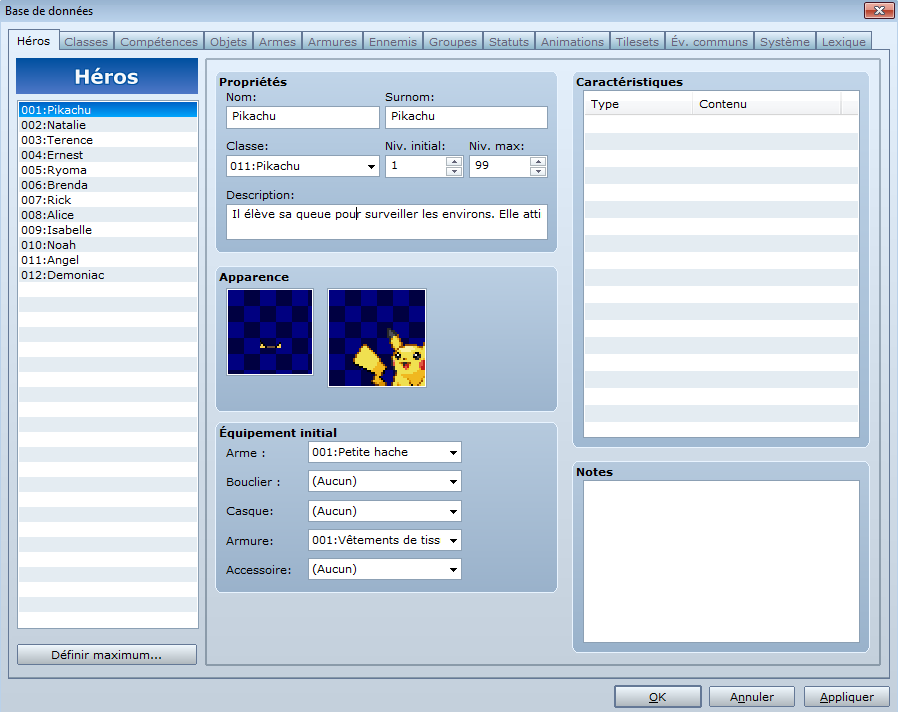Go to the Tilesets tab
Screen dimensions: 898x712
[x=637, y=42]
